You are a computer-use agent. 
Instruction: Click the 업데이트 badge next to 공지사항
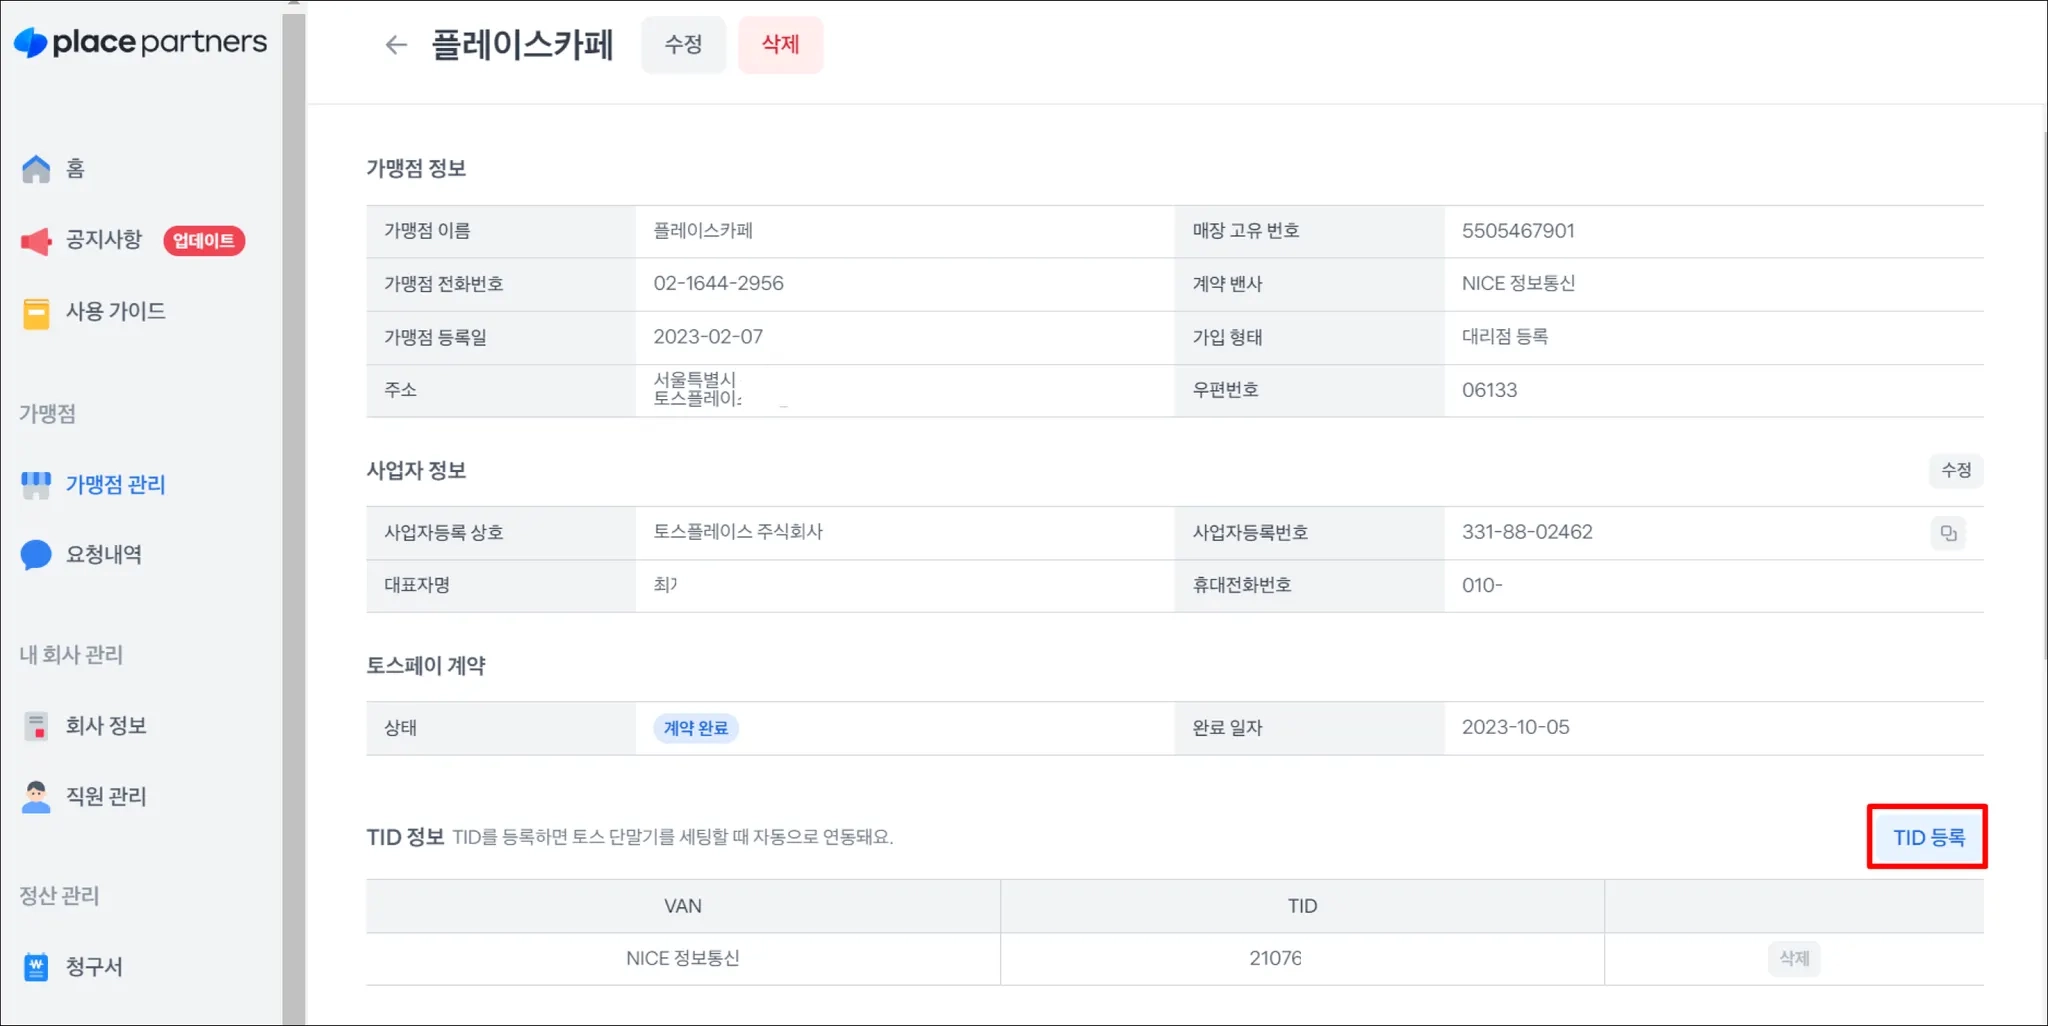[204, 241]
